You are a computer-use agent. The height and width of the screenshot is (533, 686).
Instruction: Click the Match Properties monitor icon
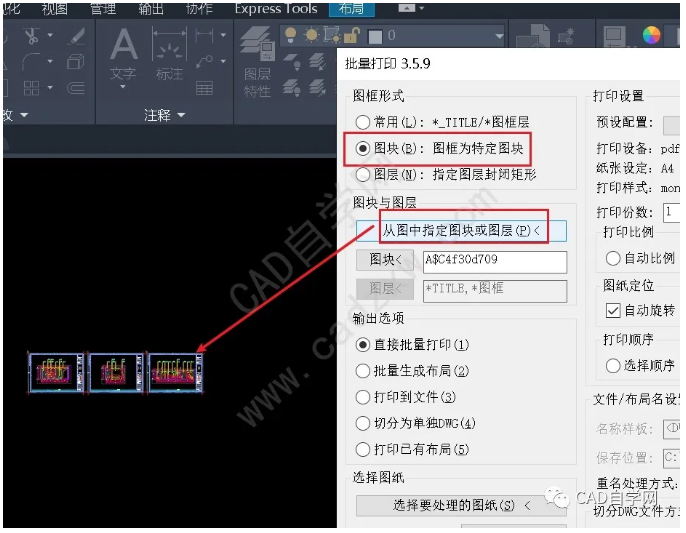point(615,36)
